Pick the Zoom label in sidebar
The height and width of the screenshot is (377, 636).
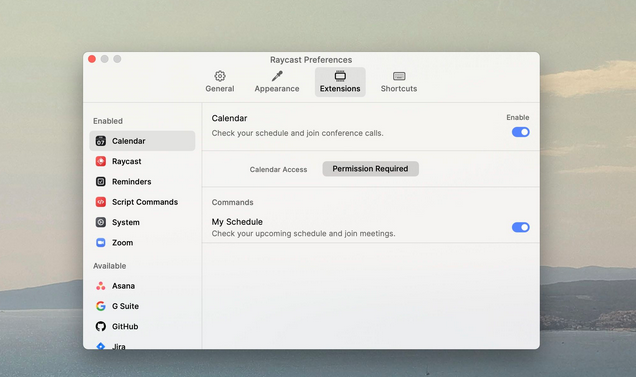click(x=122, y=242)
